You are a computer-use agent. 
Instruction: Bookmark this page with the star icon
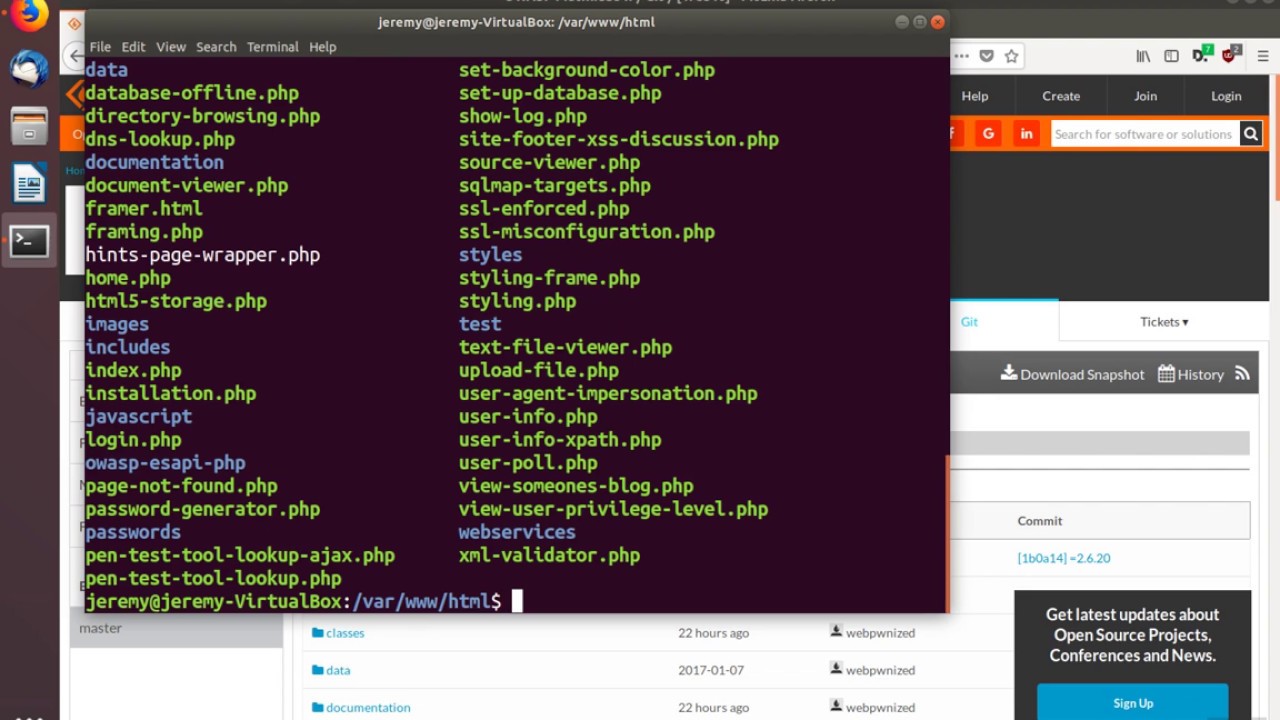(x=1011, y=56)
